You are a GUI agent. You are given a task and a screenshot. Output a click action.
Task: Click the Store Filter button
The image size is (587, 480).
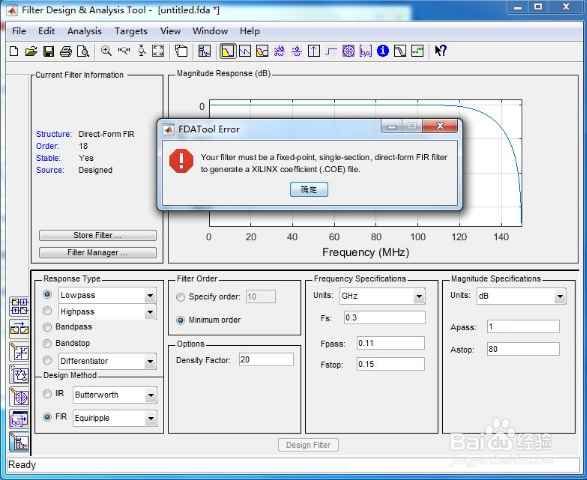click(98, 235)
